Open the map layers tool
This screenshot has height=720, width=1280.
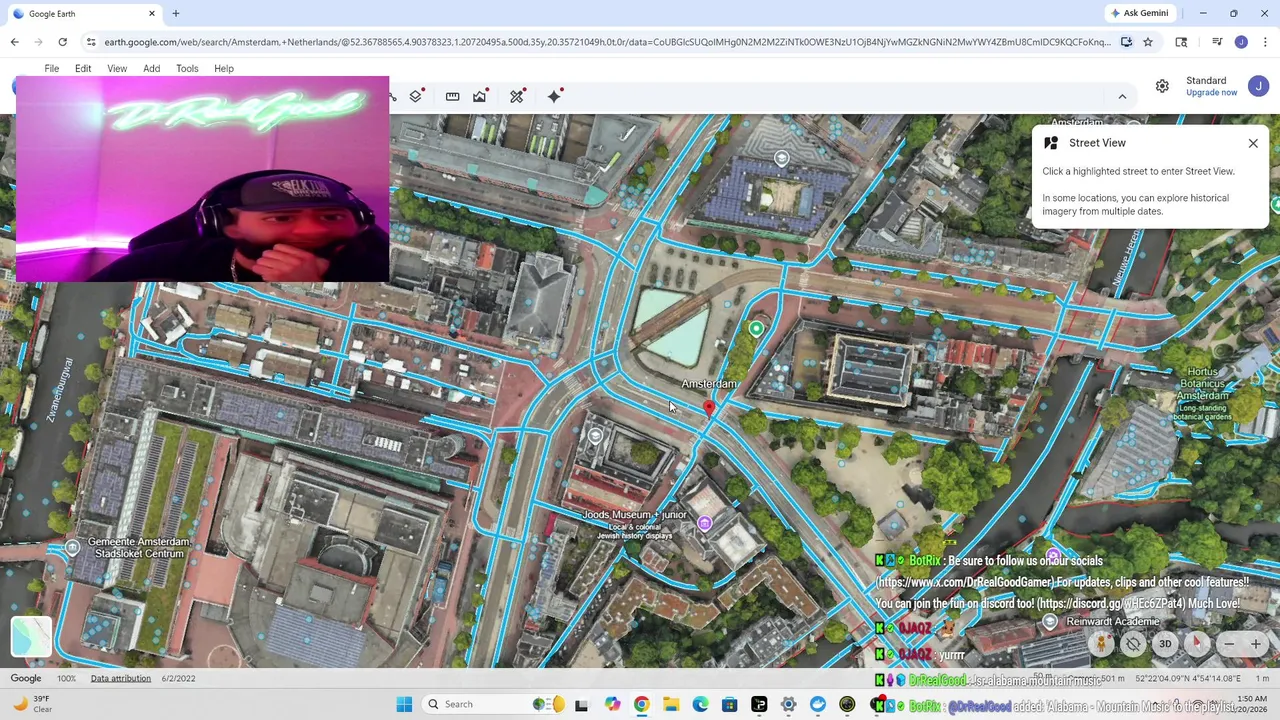coord(416,96)
